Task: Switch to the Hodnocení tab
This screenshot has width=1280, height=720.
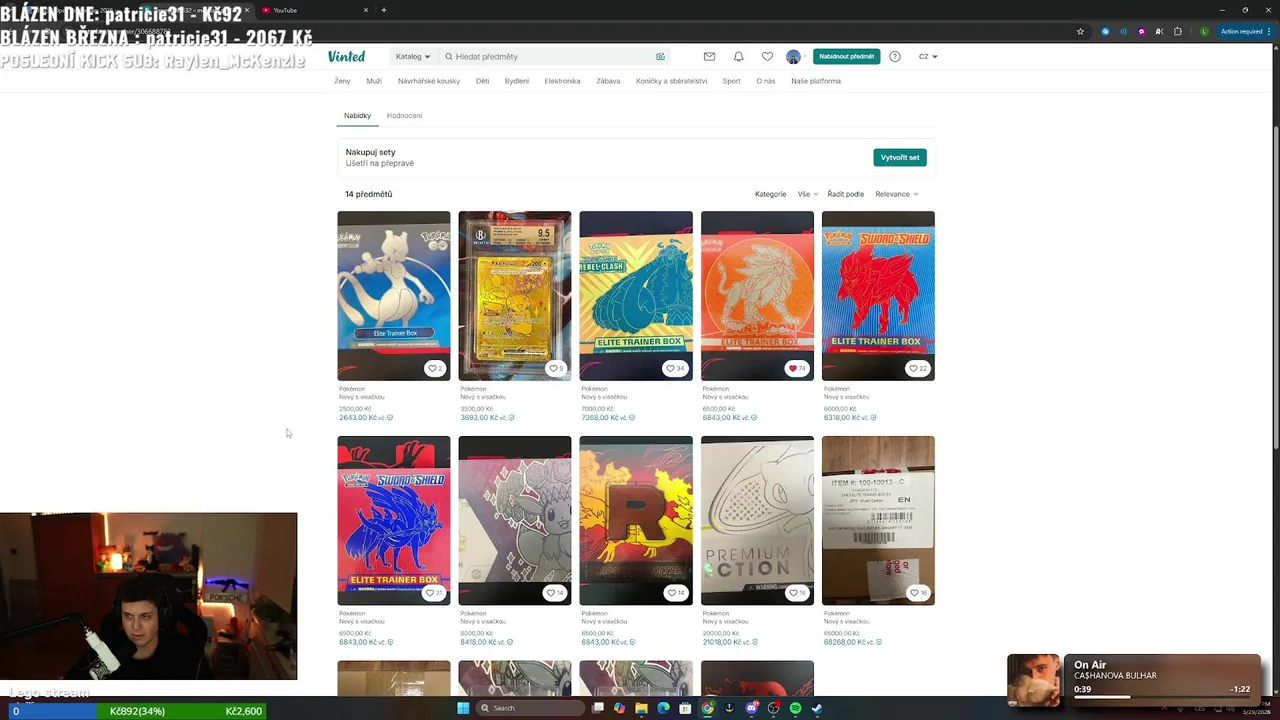Action: [404, 116]
